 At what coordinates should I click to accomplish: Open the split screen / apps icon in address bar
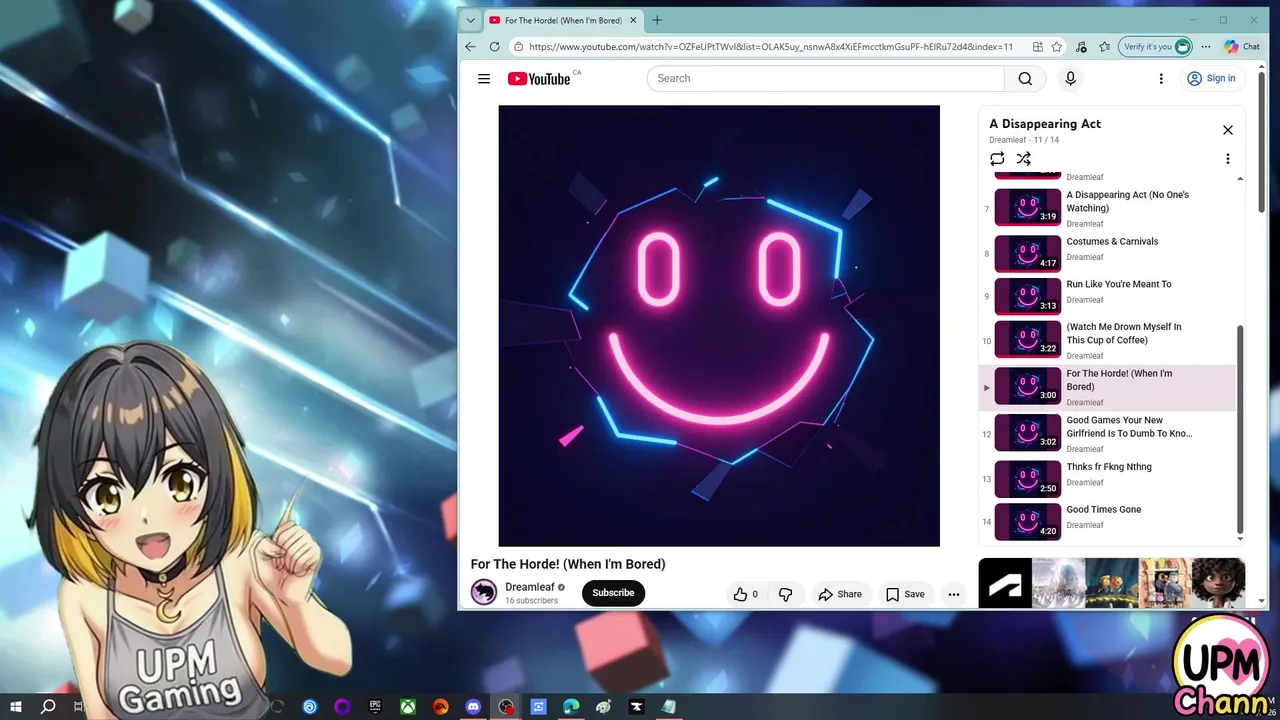[x=1038, y=47]
